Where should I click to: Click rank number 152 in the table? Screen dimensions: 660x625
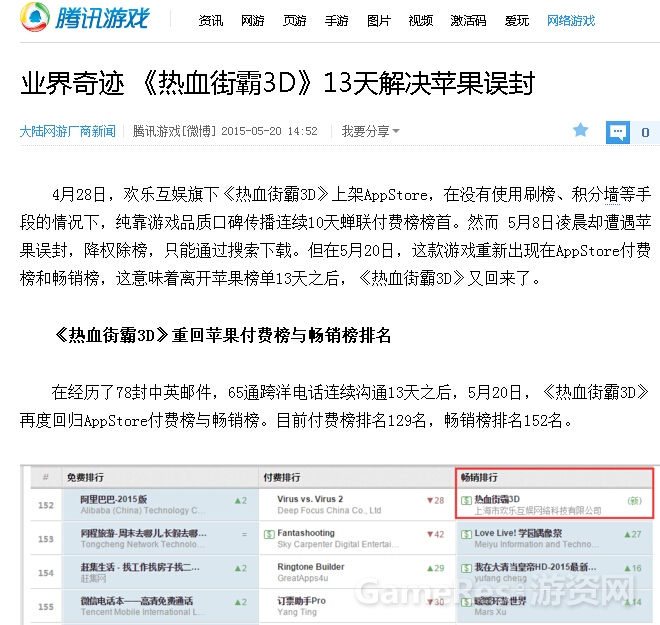click(x=46, y=505)
